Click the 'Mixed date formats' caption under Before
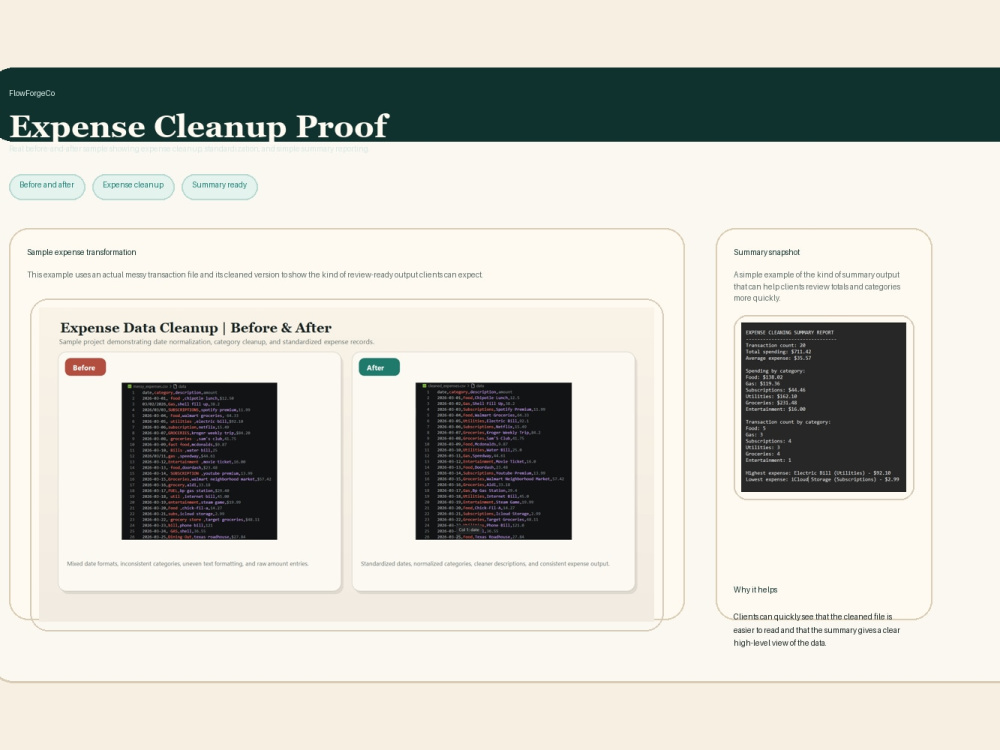The width and height of the screenshot is (1000, 750). [x=188, y=564]
